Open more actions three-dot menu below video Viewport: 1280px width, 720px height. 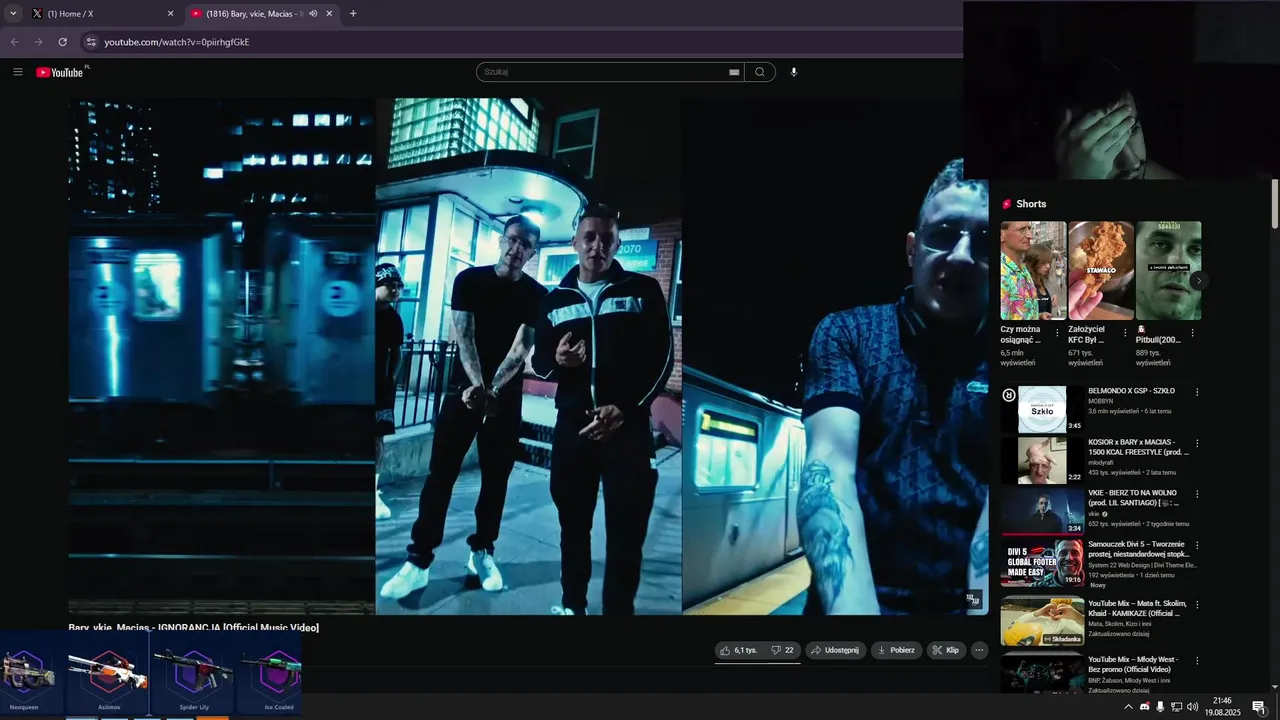pyautogui.click(x=979, y=650)
